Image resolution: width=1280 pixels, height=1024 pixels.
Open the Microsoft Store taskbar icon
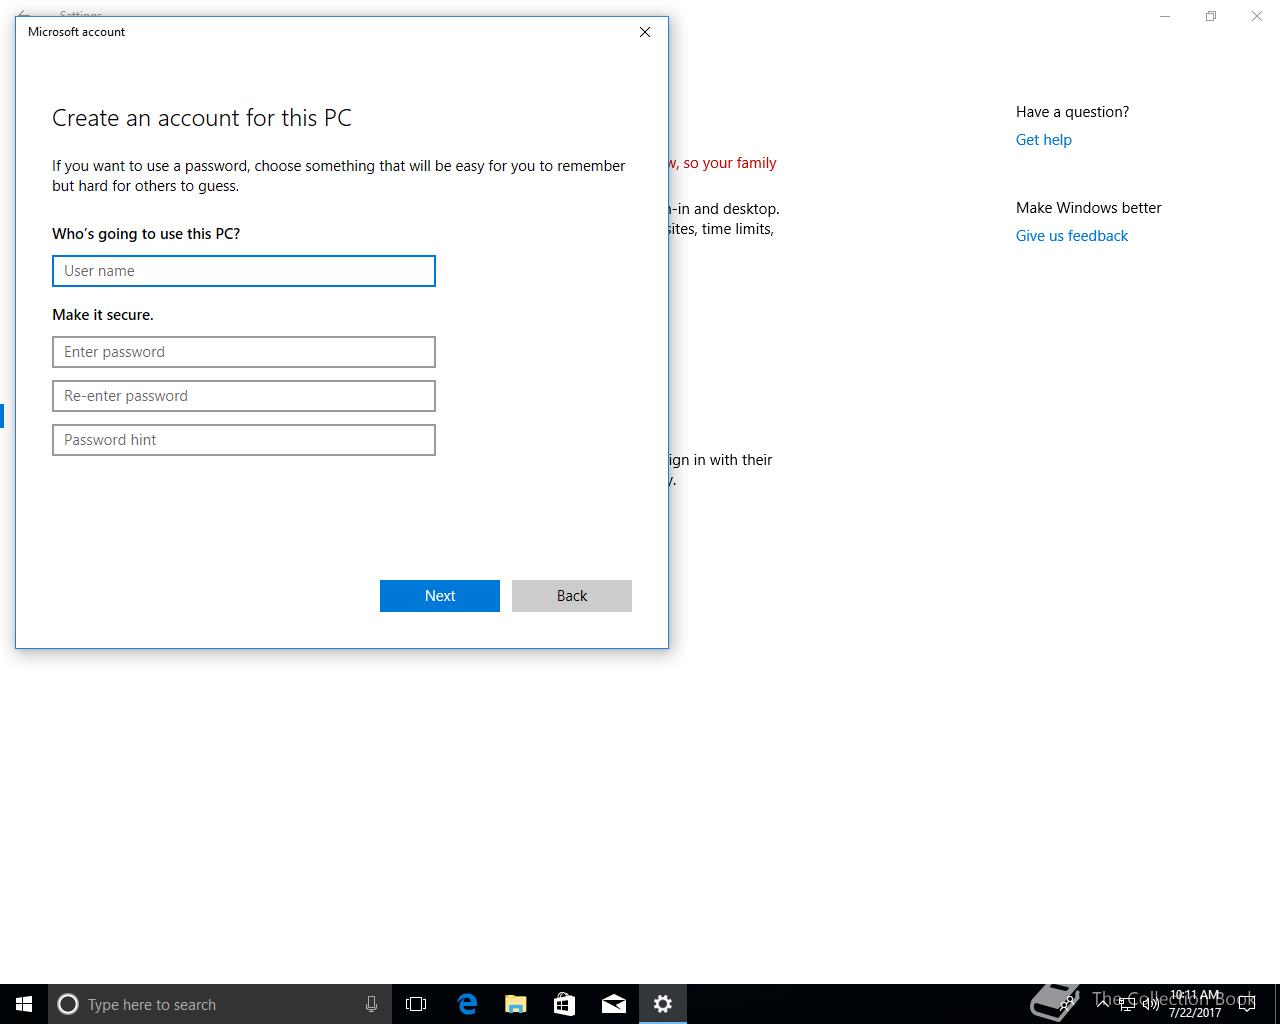(x=565, y=1004)
